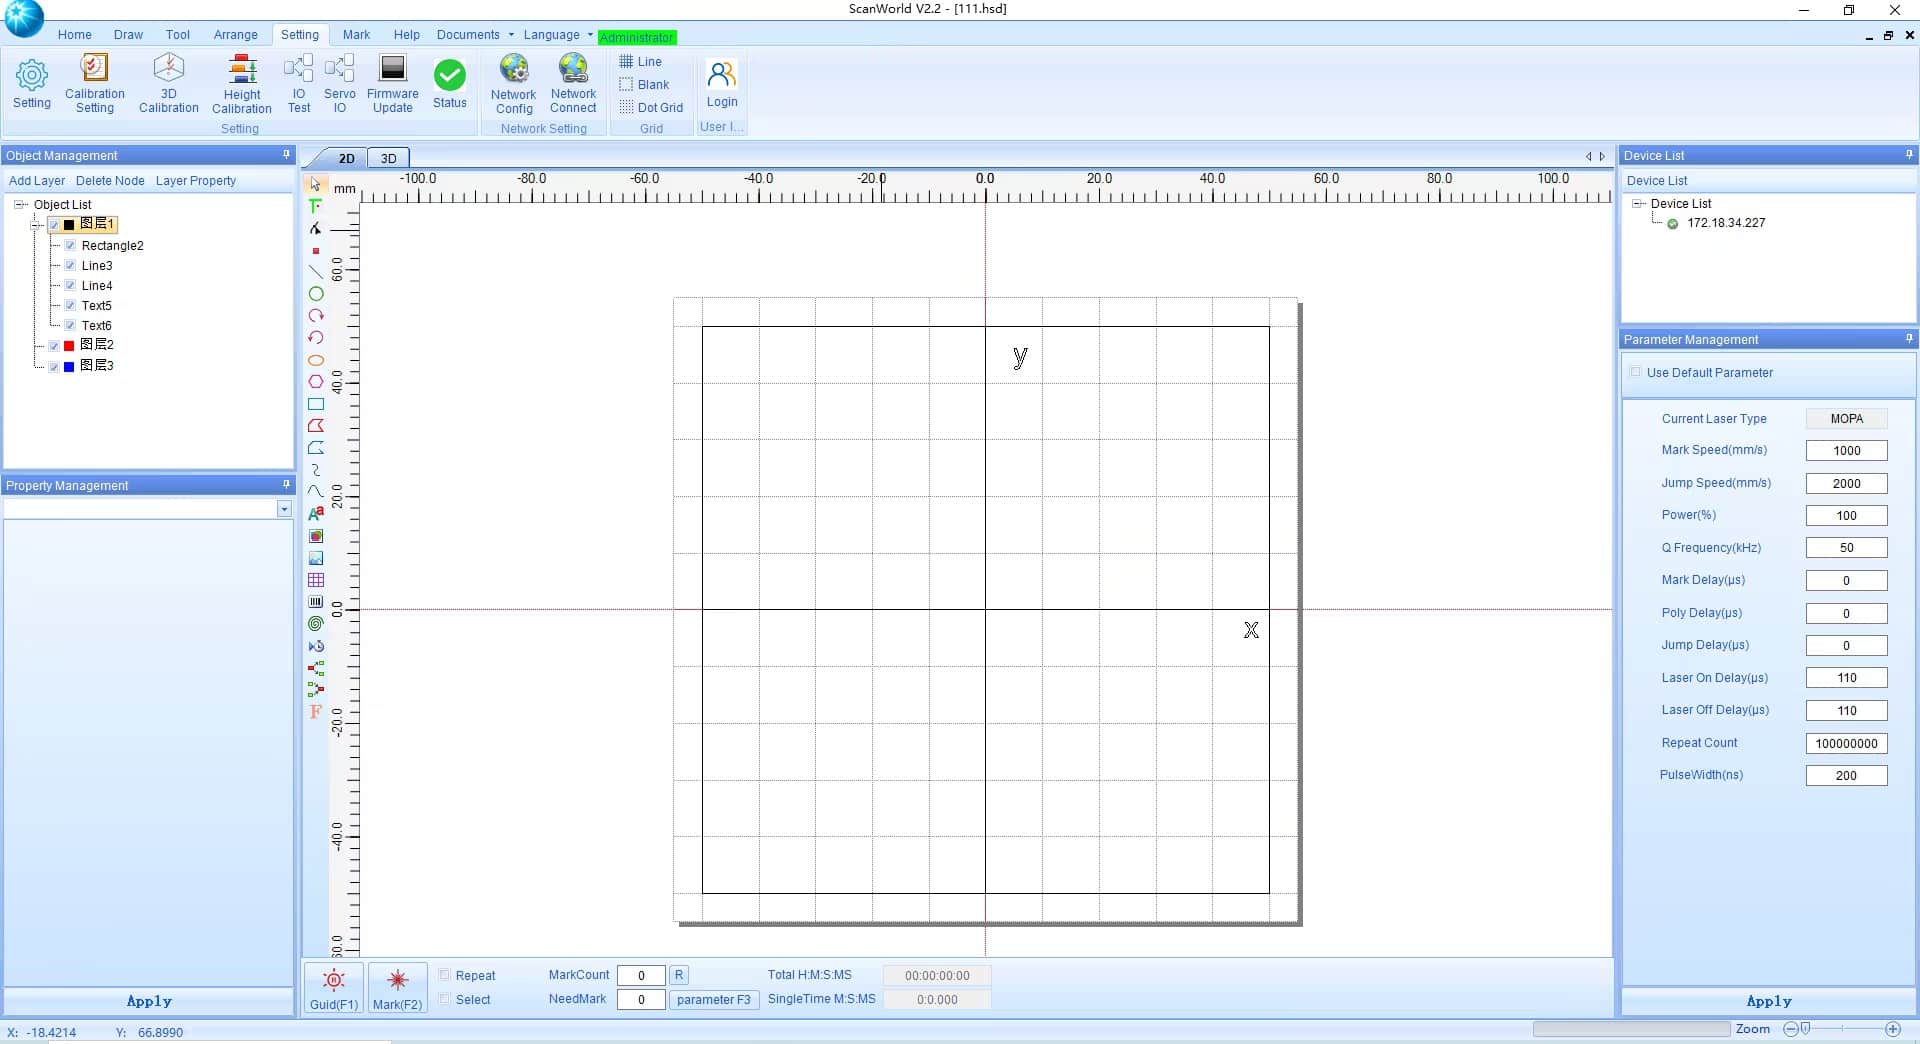This screenshot has height=1044, width=1920.
Task: Click the parameter F3 button
Action: [713, 999]
